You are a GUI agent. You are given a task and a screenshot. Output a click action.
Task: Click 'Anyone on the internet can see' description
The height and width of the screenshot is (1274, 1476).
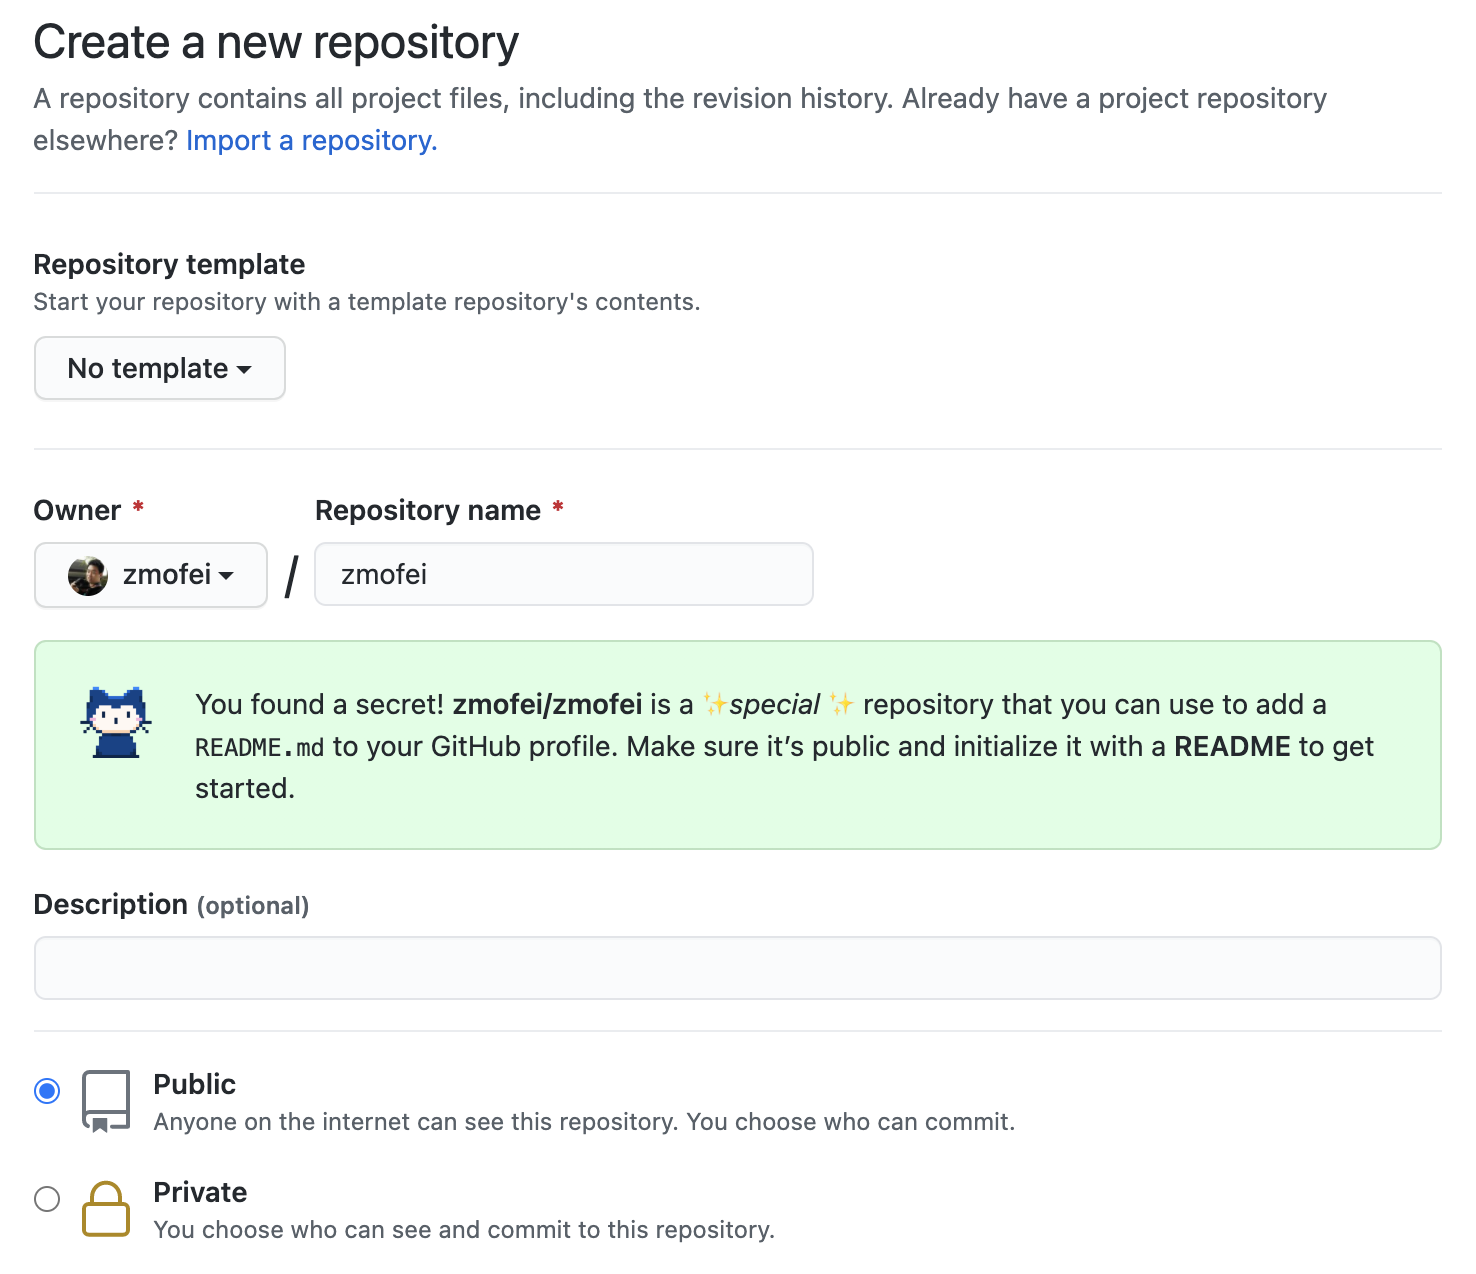click(x=584, y=1122)
